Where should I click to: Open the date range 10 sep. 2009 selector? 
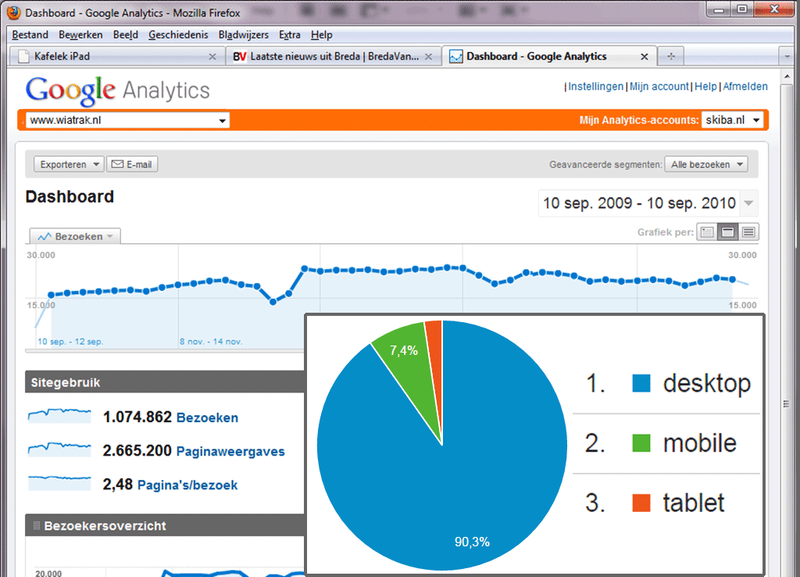click(647, 202)
